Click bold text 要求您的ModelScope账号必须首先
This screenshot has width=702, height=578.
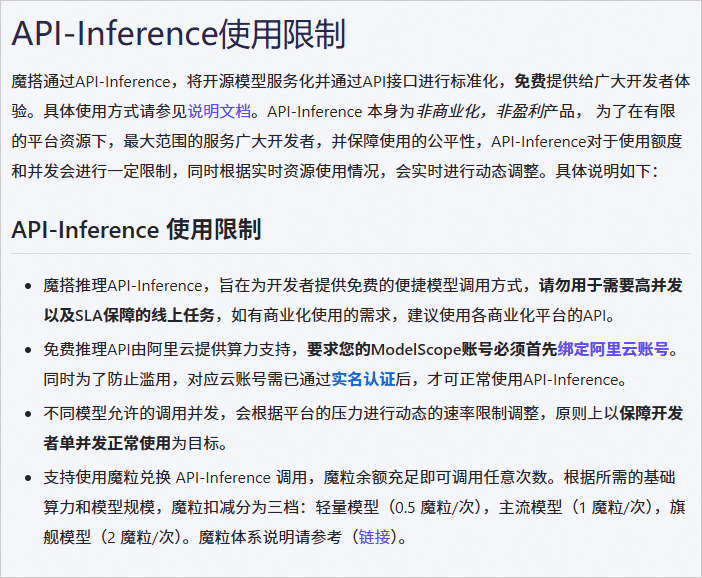432,349
